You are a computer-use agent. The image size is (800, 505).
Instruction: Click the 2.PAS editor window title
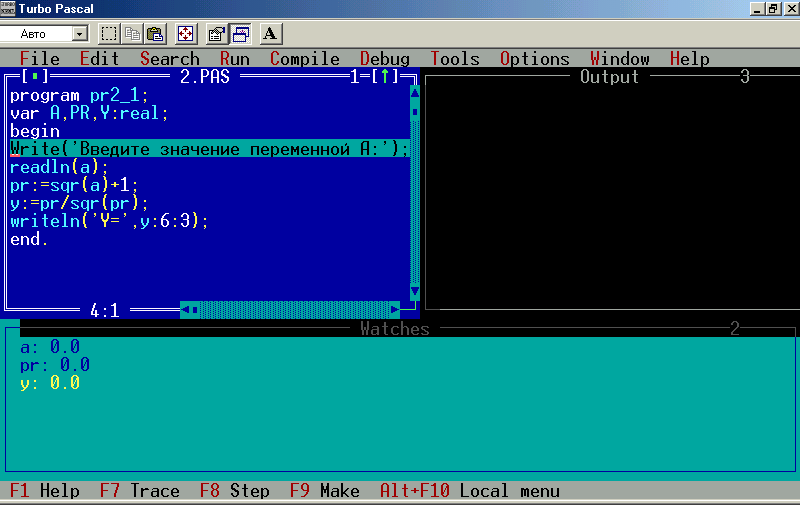tap(205, 77)
